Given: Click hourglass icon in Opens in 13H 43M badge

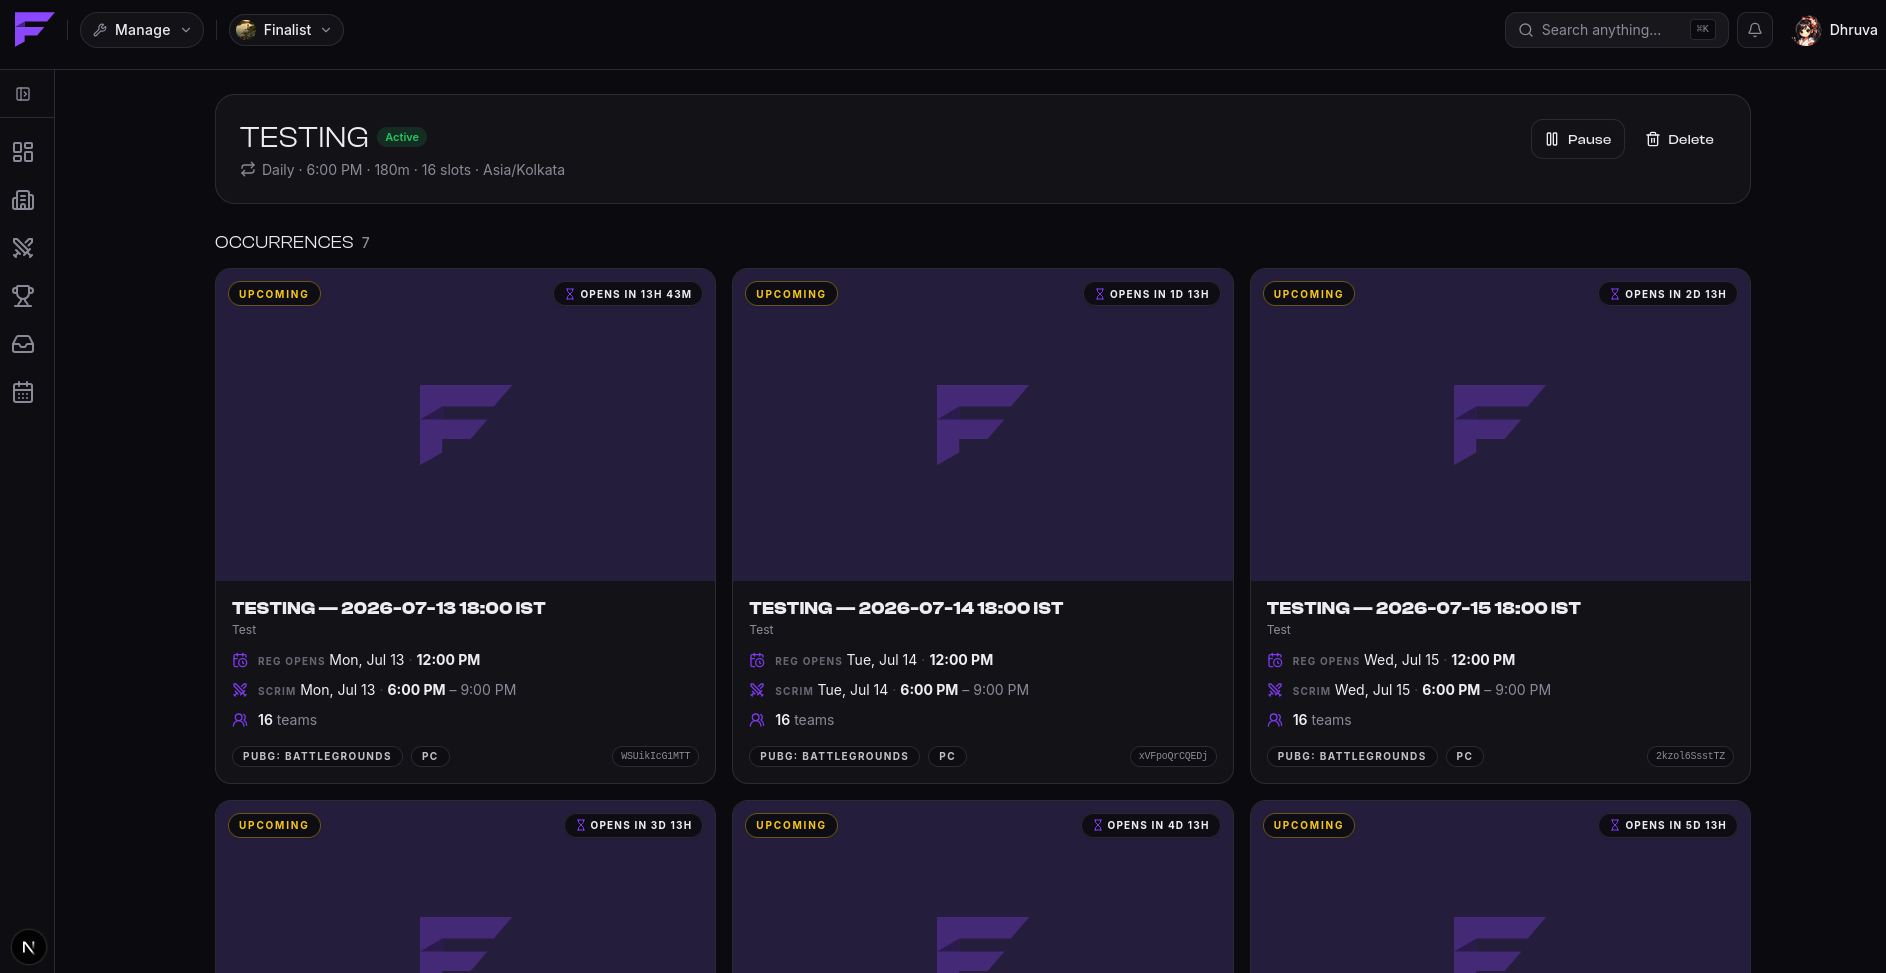Looking at the screenshot, I should click(x=570, y=294).
